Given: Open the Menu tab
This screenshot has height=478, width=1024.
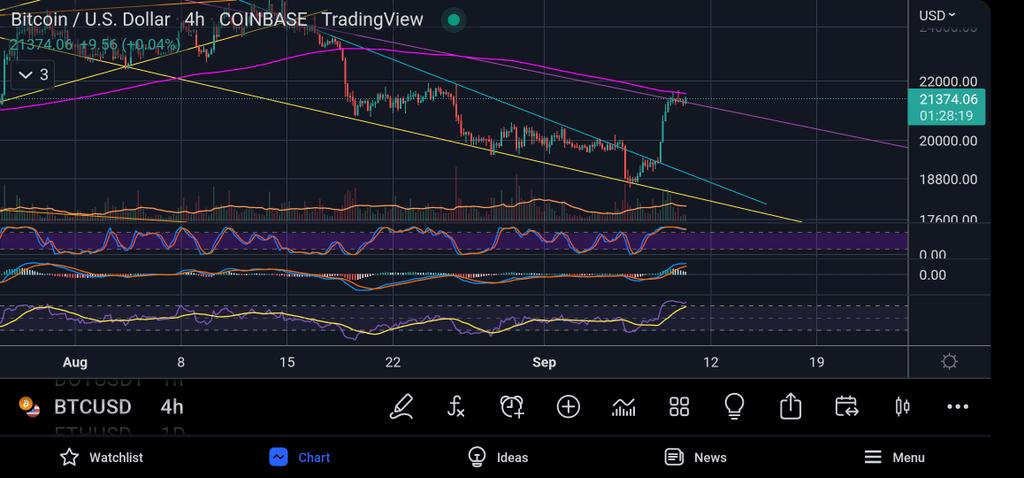Looking at the screenshot, I should click(894, 457).
